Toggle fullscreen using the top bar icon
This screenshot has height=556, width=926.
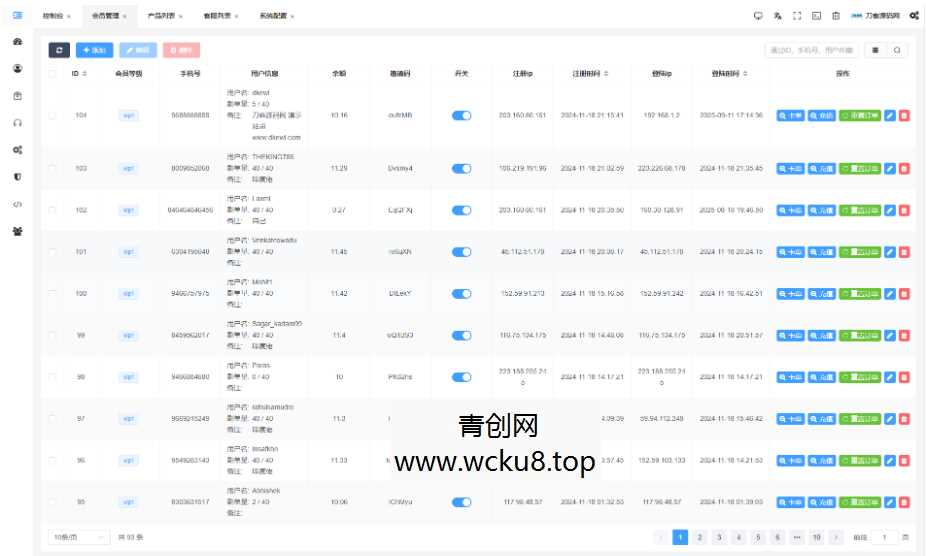click(x=797, y=16)
